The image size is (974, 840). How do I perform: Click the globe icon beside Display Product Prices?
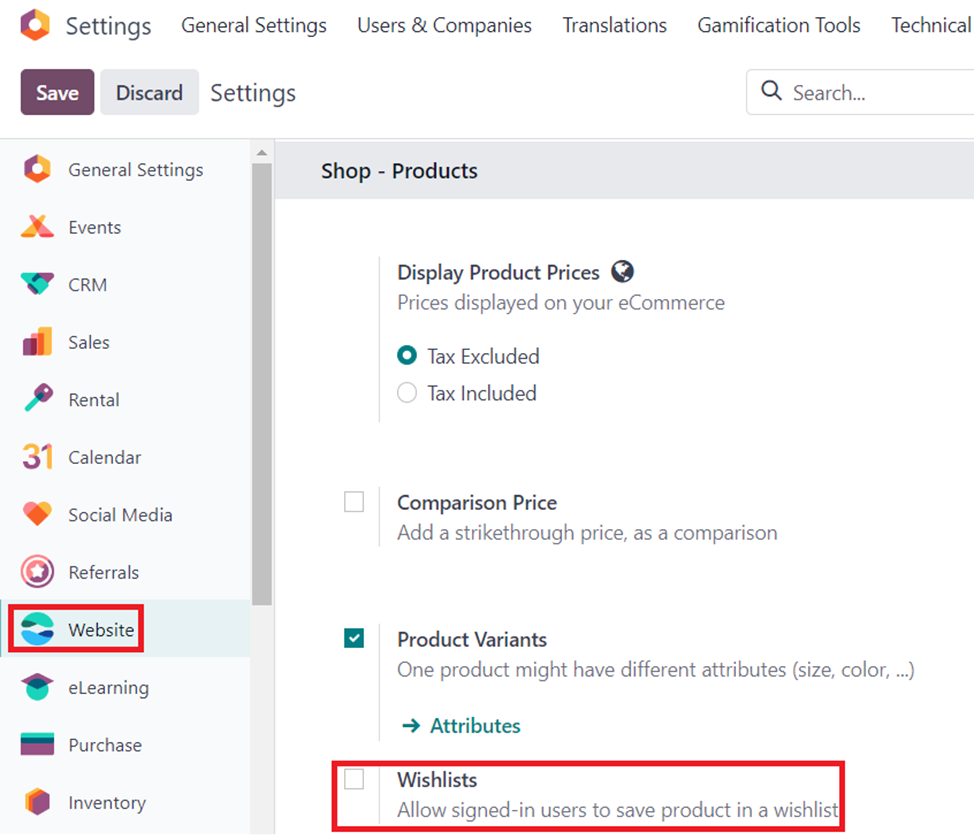(x=622, y=272)
